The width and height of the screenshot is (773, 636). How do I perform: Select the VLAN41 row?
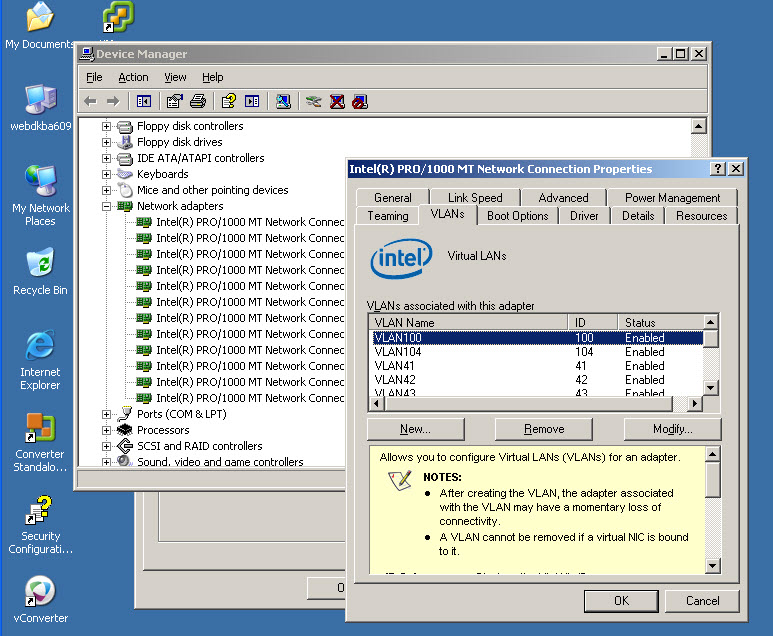coord(537,366)
